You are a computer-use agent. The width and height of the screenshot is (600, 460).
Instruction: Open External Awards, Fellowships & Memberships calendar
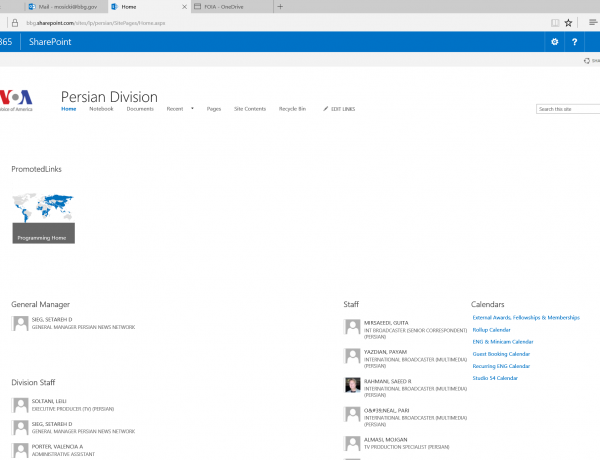526,317
